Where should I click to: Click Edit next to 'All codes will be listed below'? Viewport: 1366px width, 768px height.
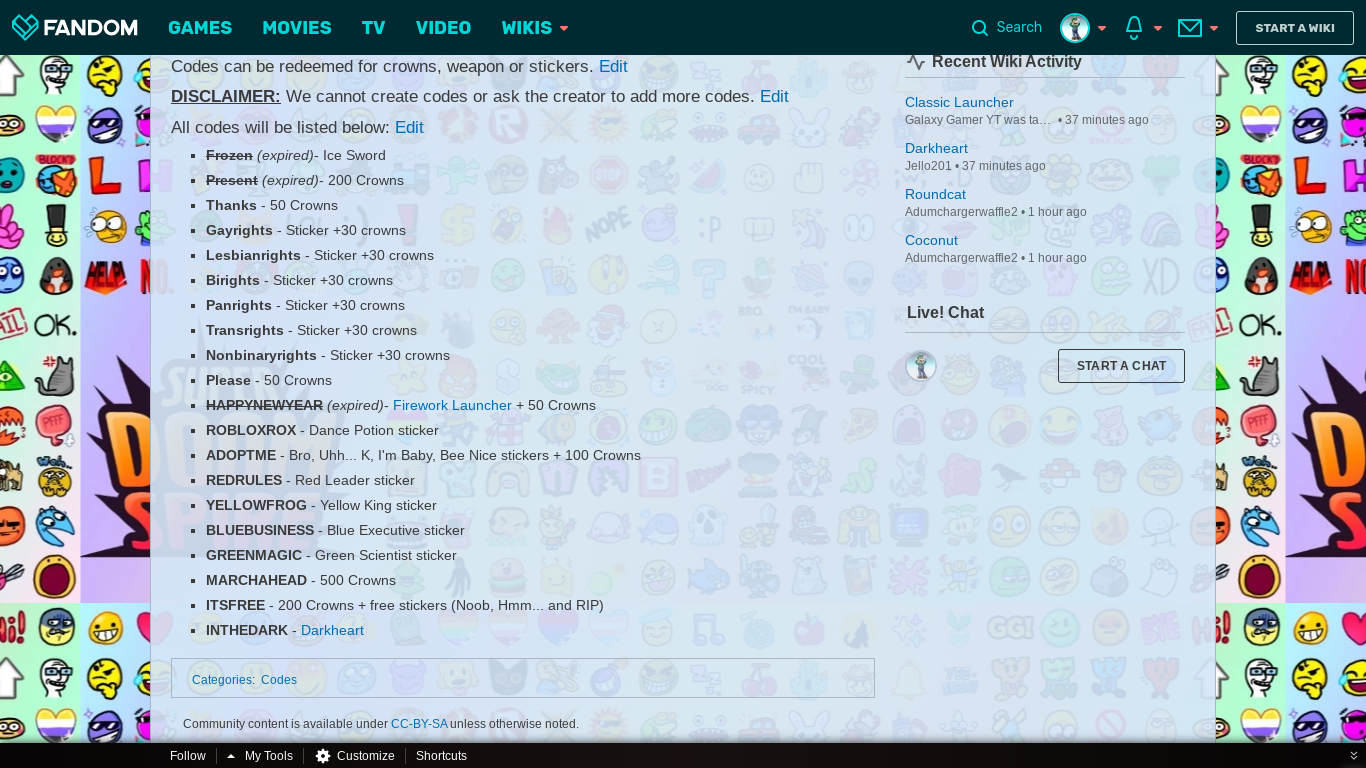(409, 128)
